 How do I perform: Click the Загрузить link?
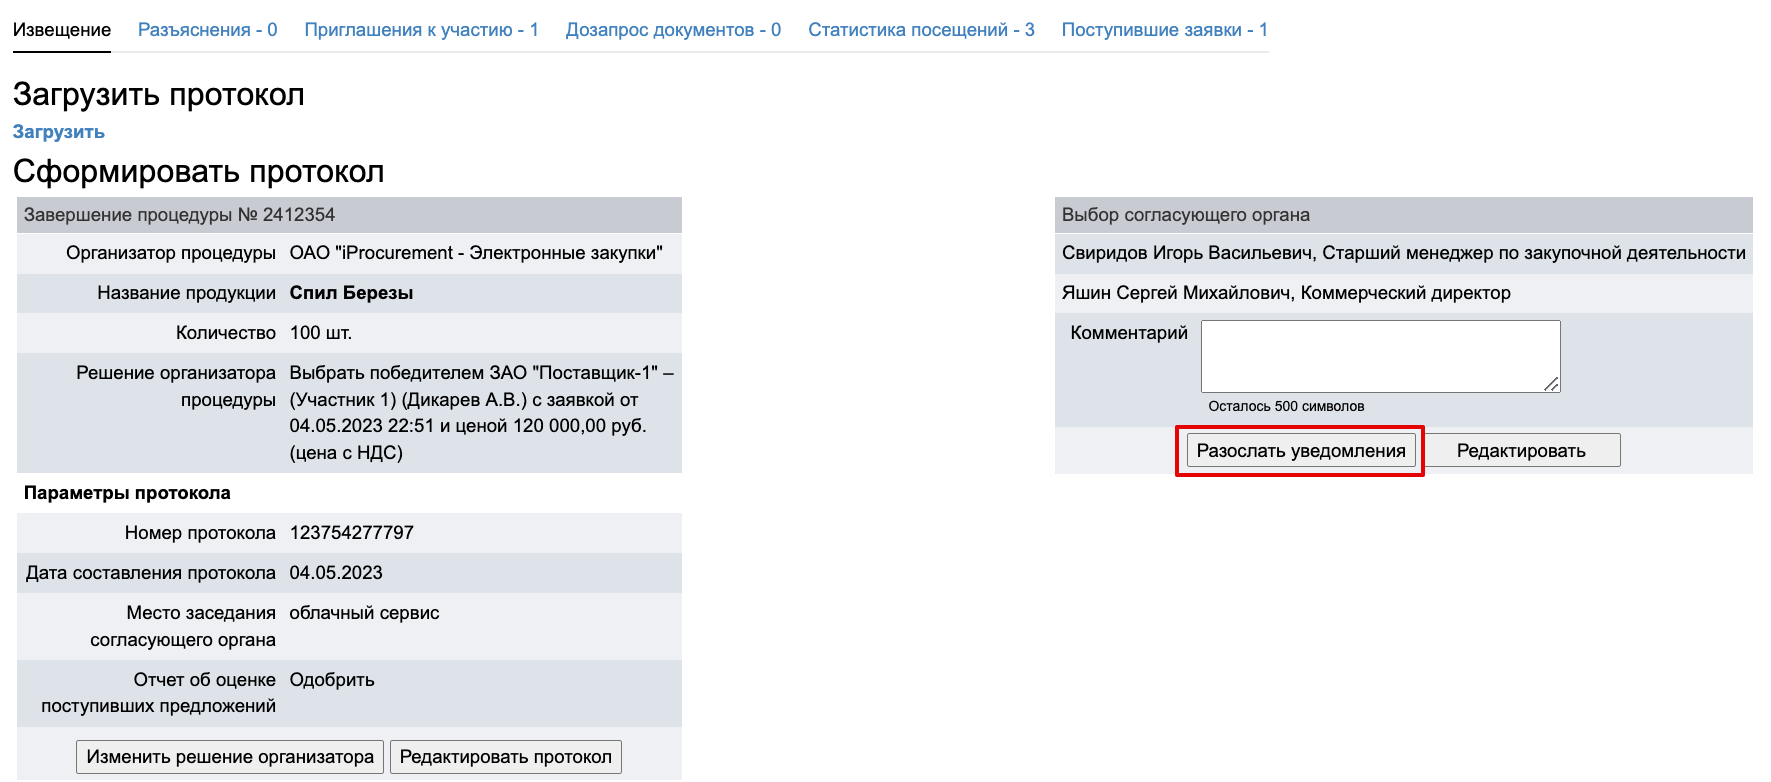click(59, 132)
